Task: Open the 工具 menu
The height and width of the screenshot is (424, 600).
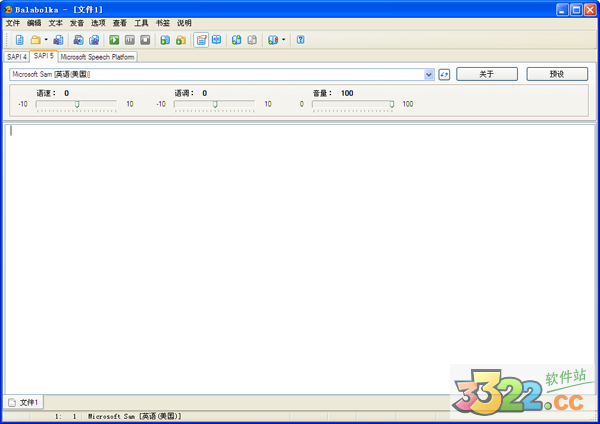Action: 141,23
